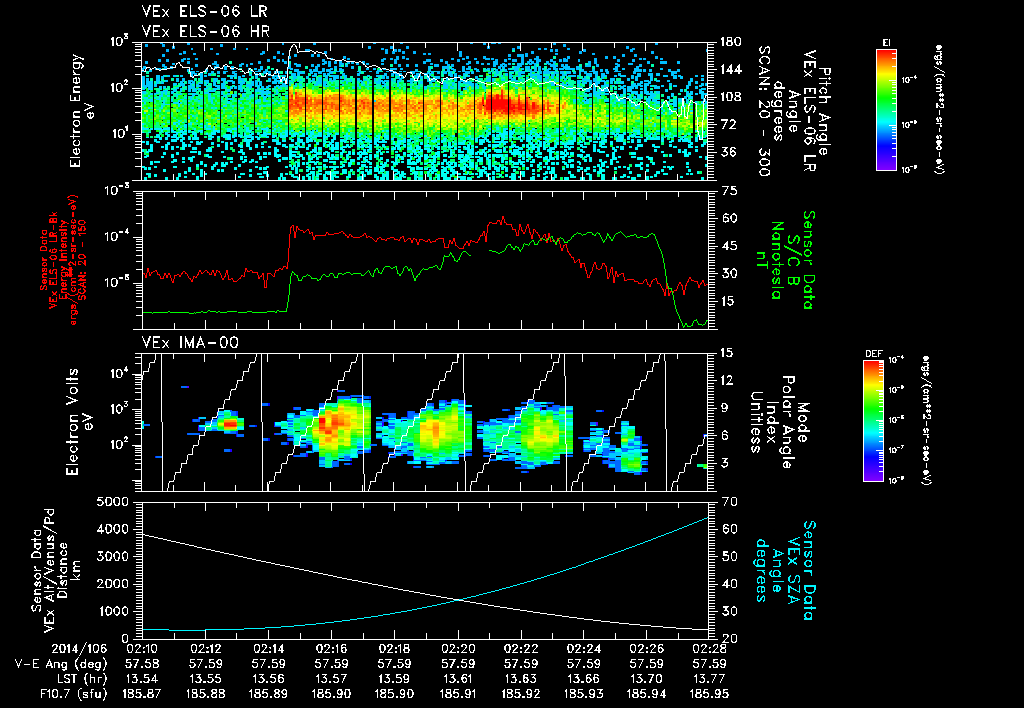
Task: Click the 02:16 time tick label
Action: [331, 650]
